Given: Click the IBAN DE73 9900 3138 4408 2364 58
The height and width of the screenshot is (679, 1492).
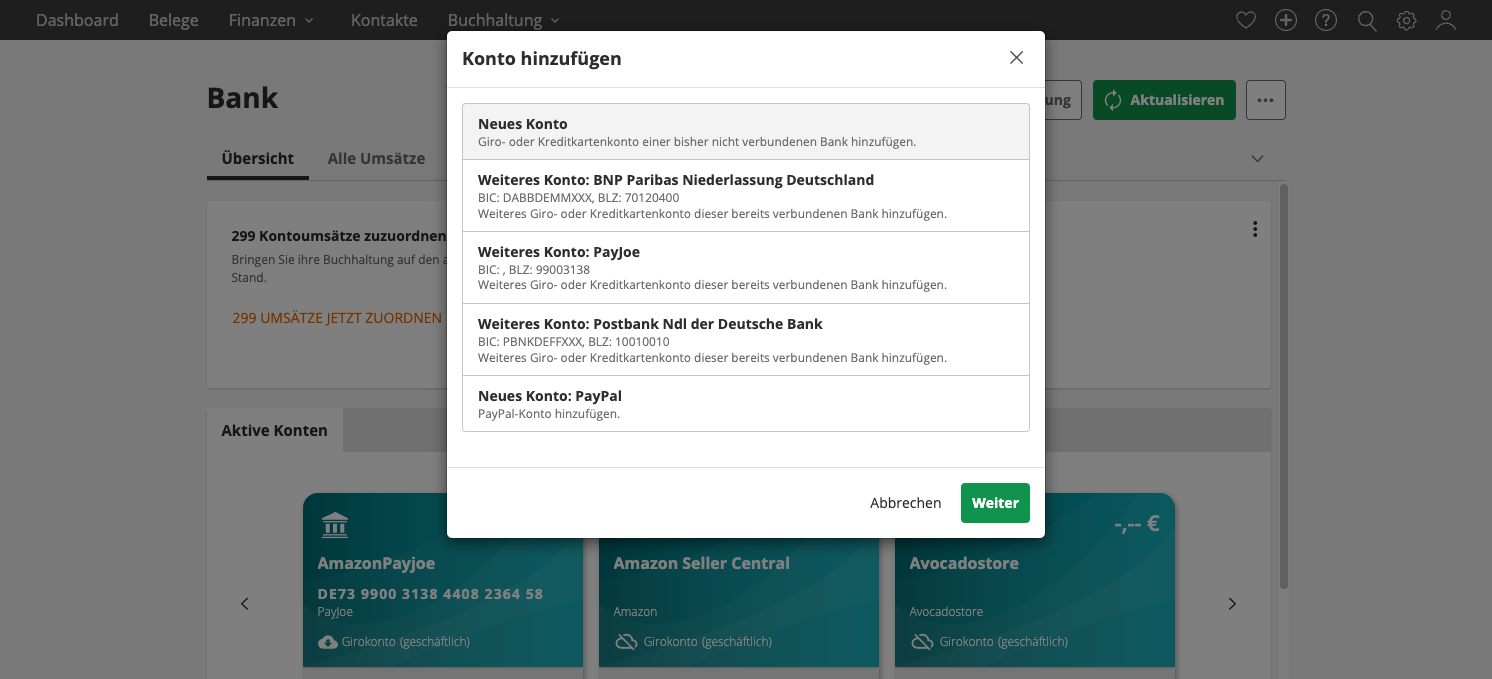Looking at the screenshot, I should click(x=430, y=594).
